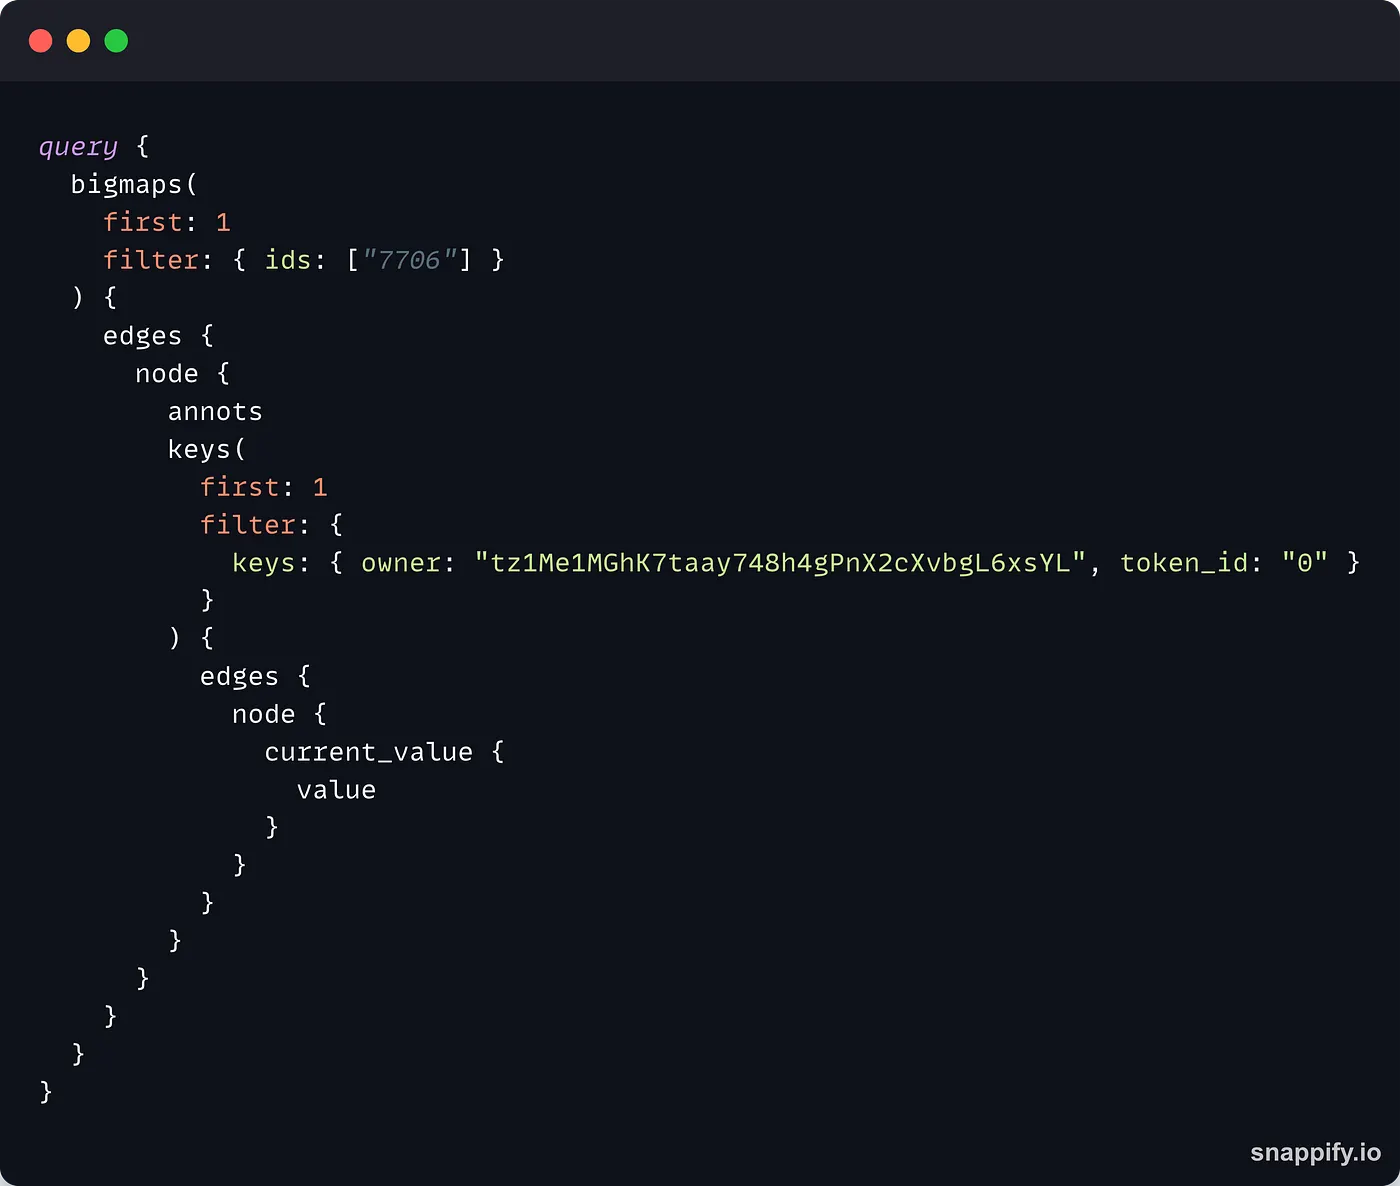Open the snappify.io watermark link
1400x1186 pixels.
(x=1315, y=1152)
